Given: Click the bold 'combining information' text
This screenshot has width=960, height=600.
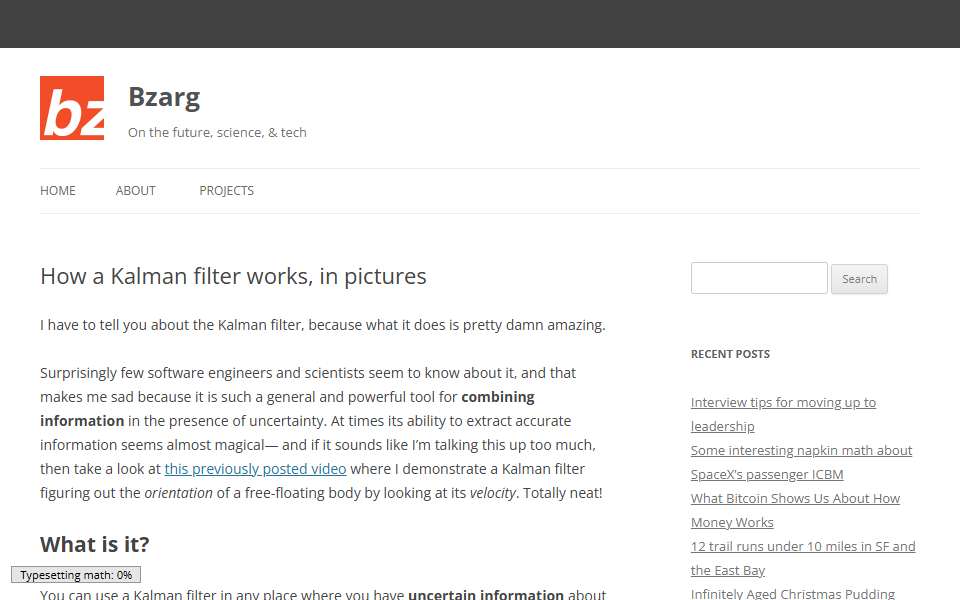Looking at the screenshot, I should [x=498, y=397].
